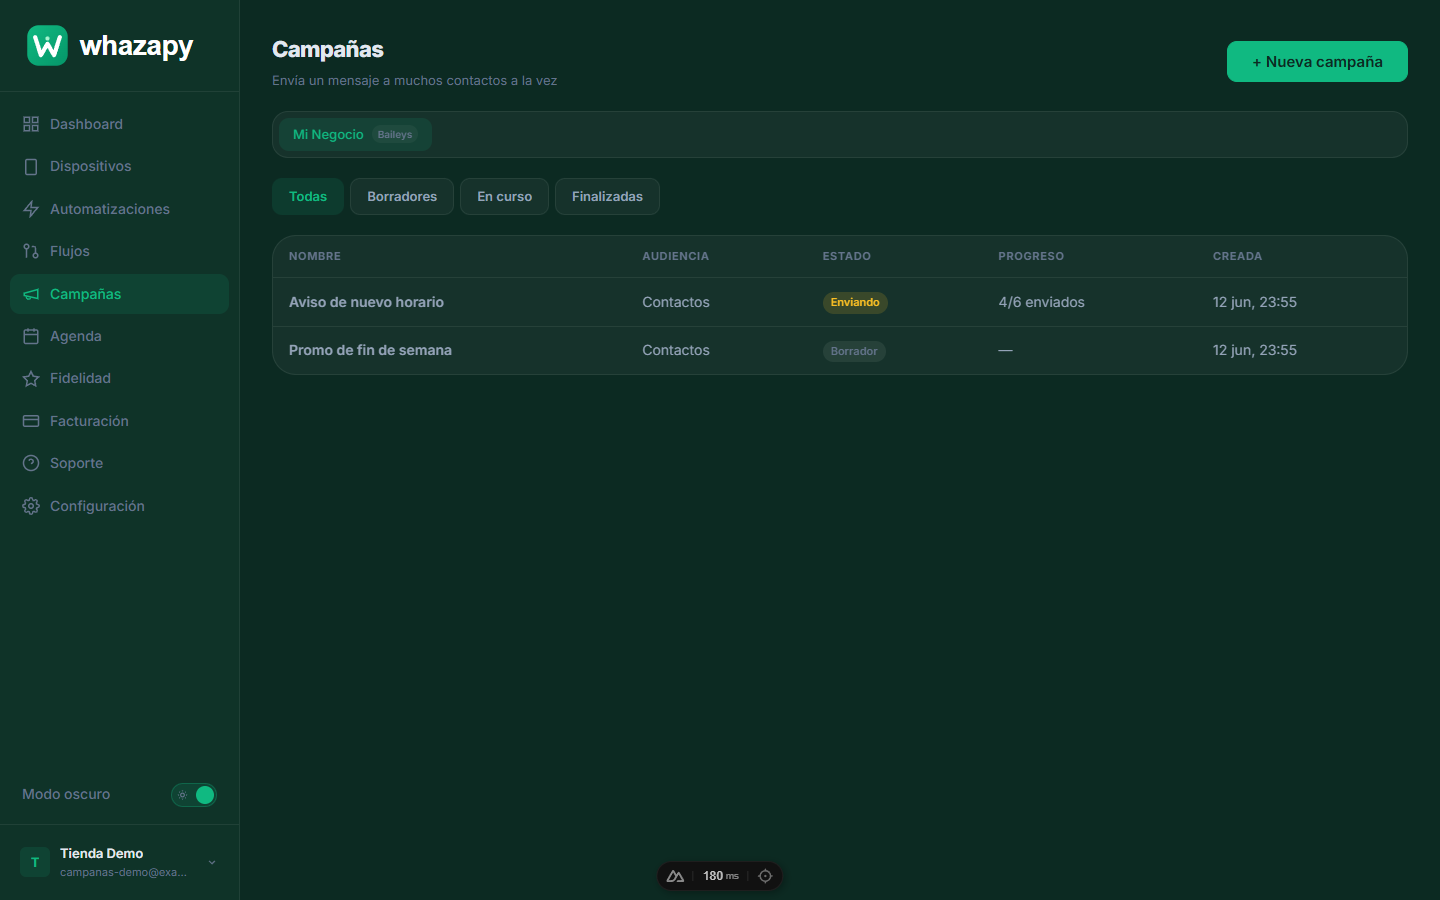Click Contactos audience in Promo row
This screenshot has height=900, width=1440.
676,350
